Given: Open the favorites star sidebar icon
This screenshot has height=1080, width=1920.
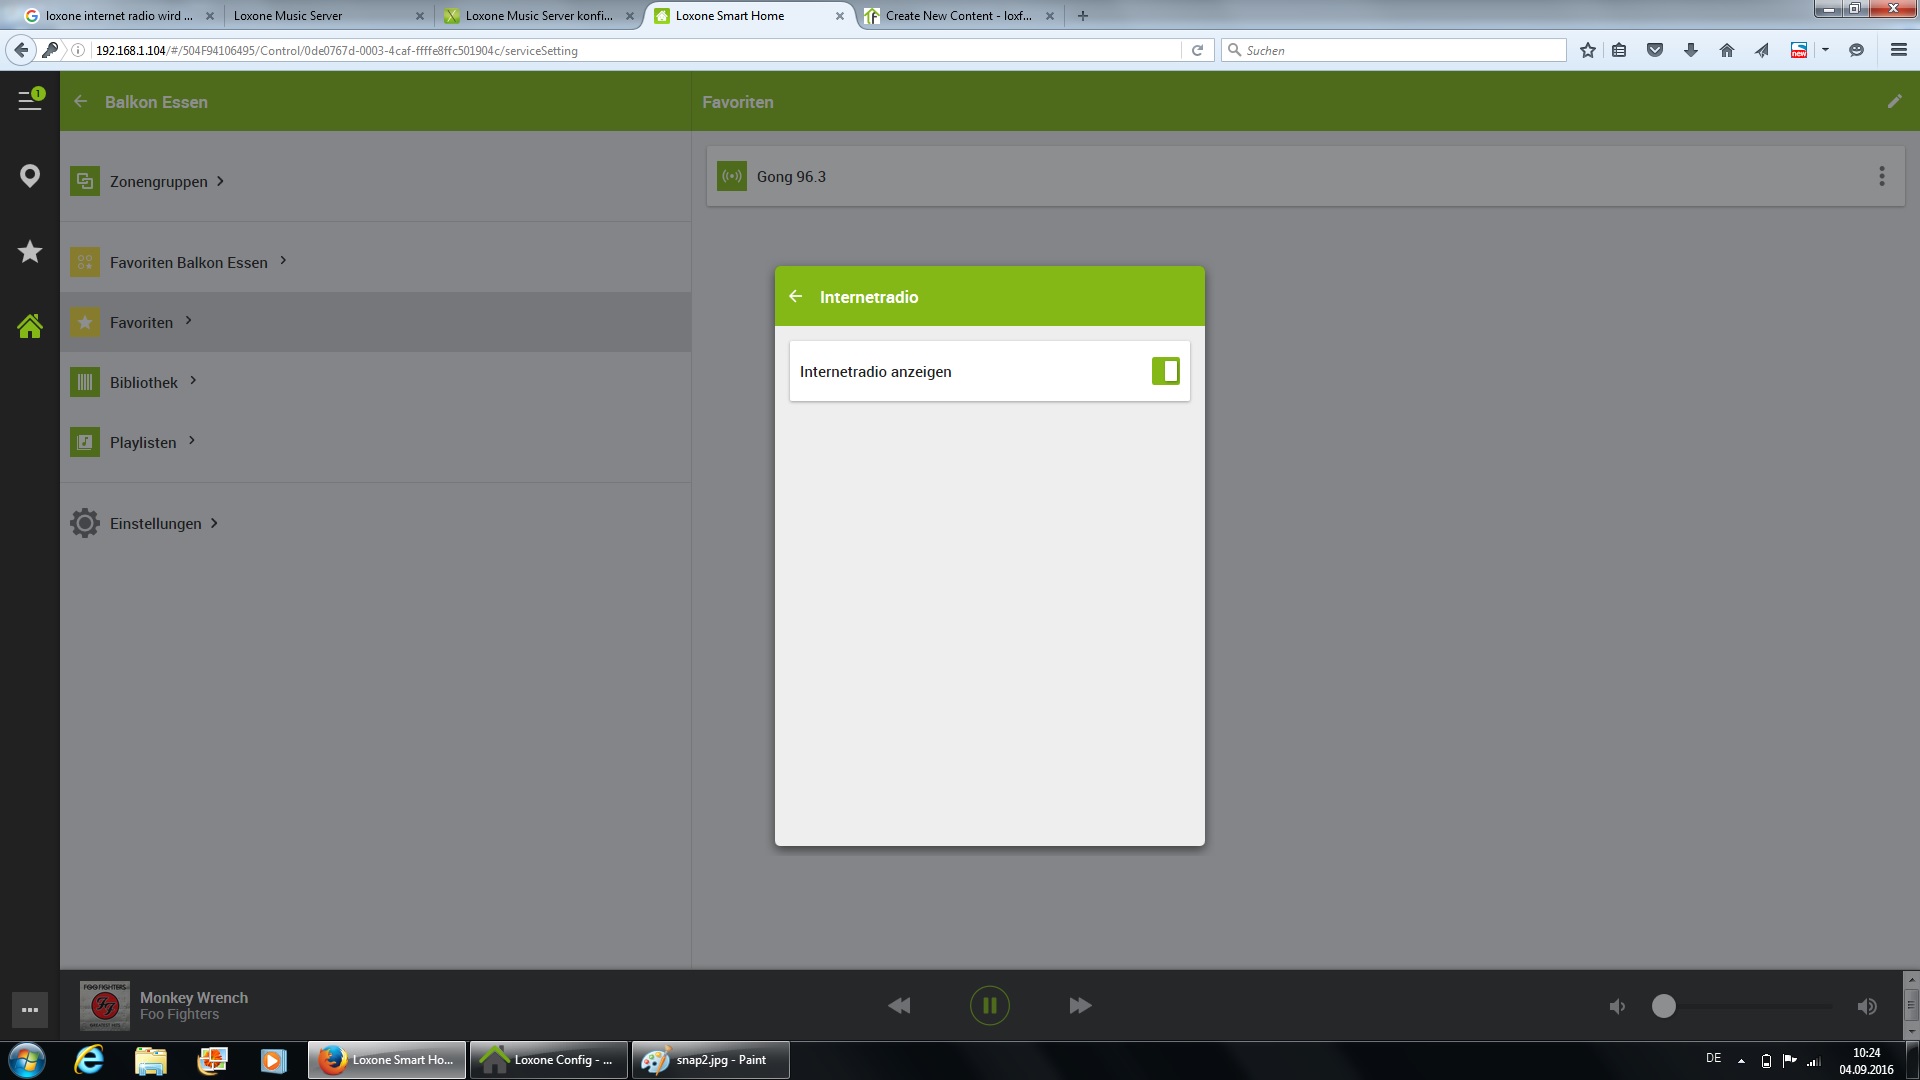Looking at the screenshot, I should pyautogui.click(x=30, y=252).
